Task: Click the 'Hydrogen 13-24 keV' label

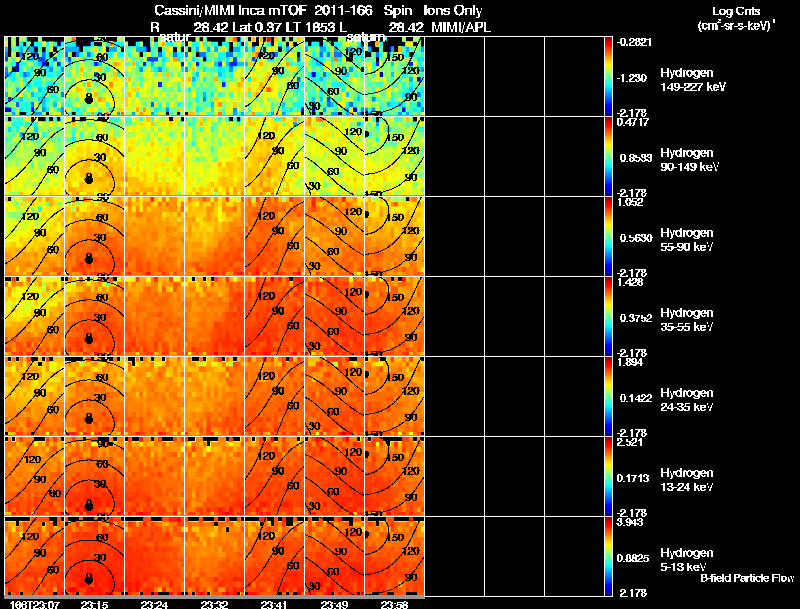Action: 687,480
